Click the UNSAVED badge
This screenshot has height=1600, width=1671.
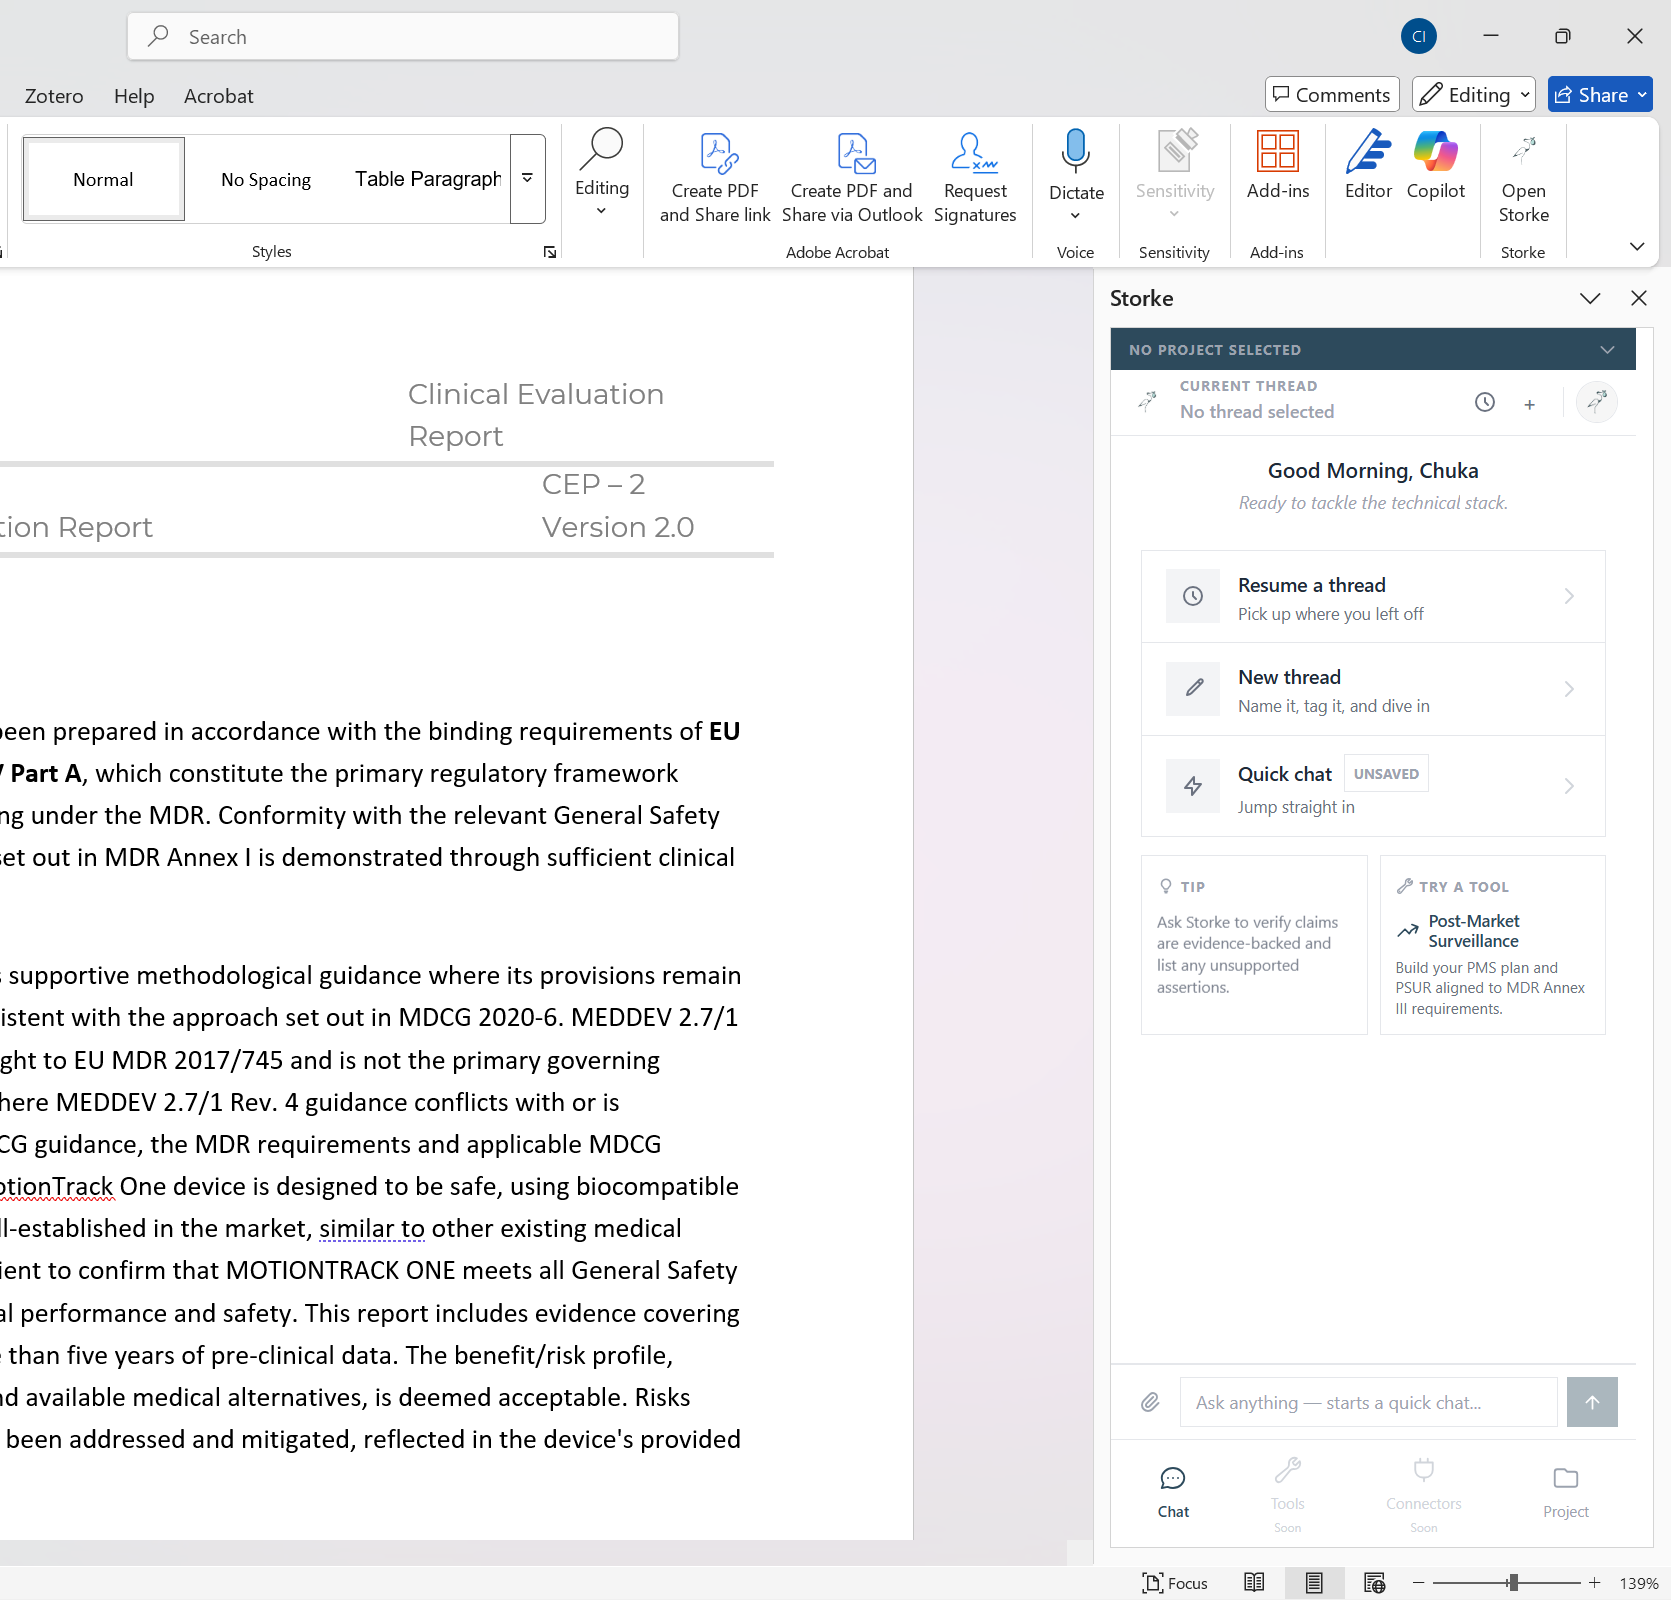[1386, 774]
